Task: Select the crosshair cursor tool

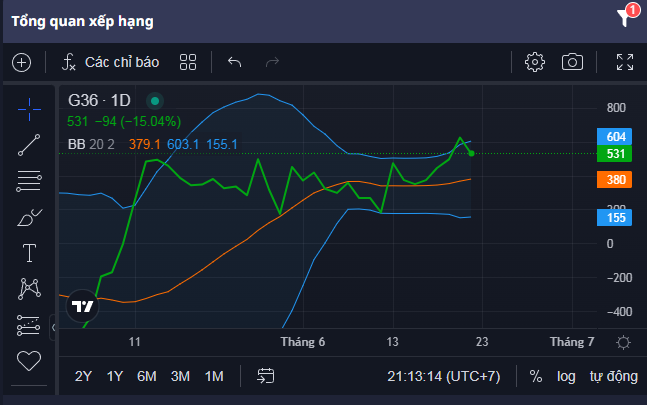Action: [29, 109]
